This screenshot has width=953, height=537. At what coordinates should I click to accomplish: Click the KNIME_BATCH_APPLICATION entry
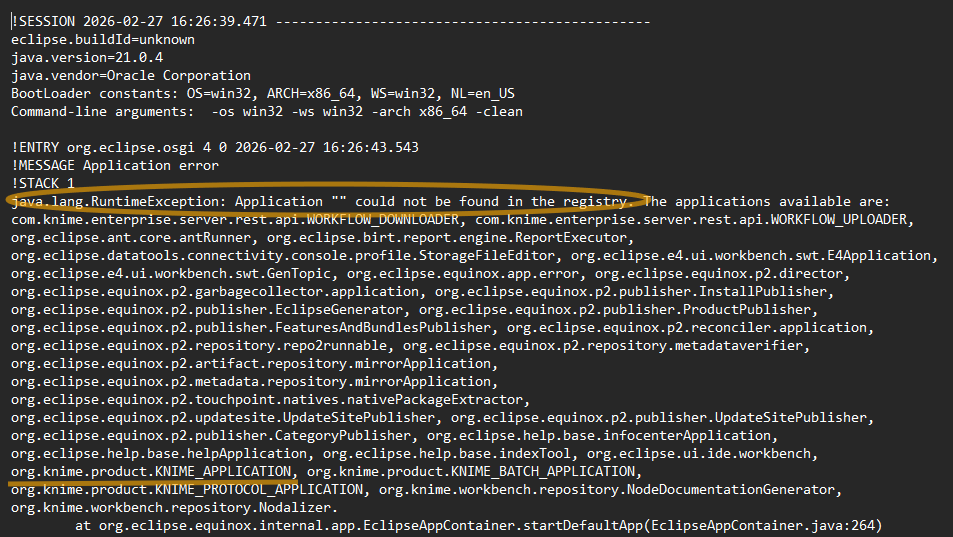(x=471, y=472)
